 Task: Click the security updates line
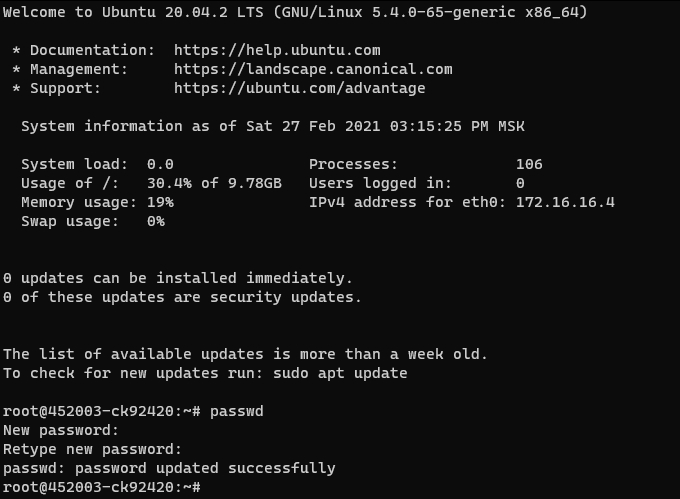coord(182,297)
